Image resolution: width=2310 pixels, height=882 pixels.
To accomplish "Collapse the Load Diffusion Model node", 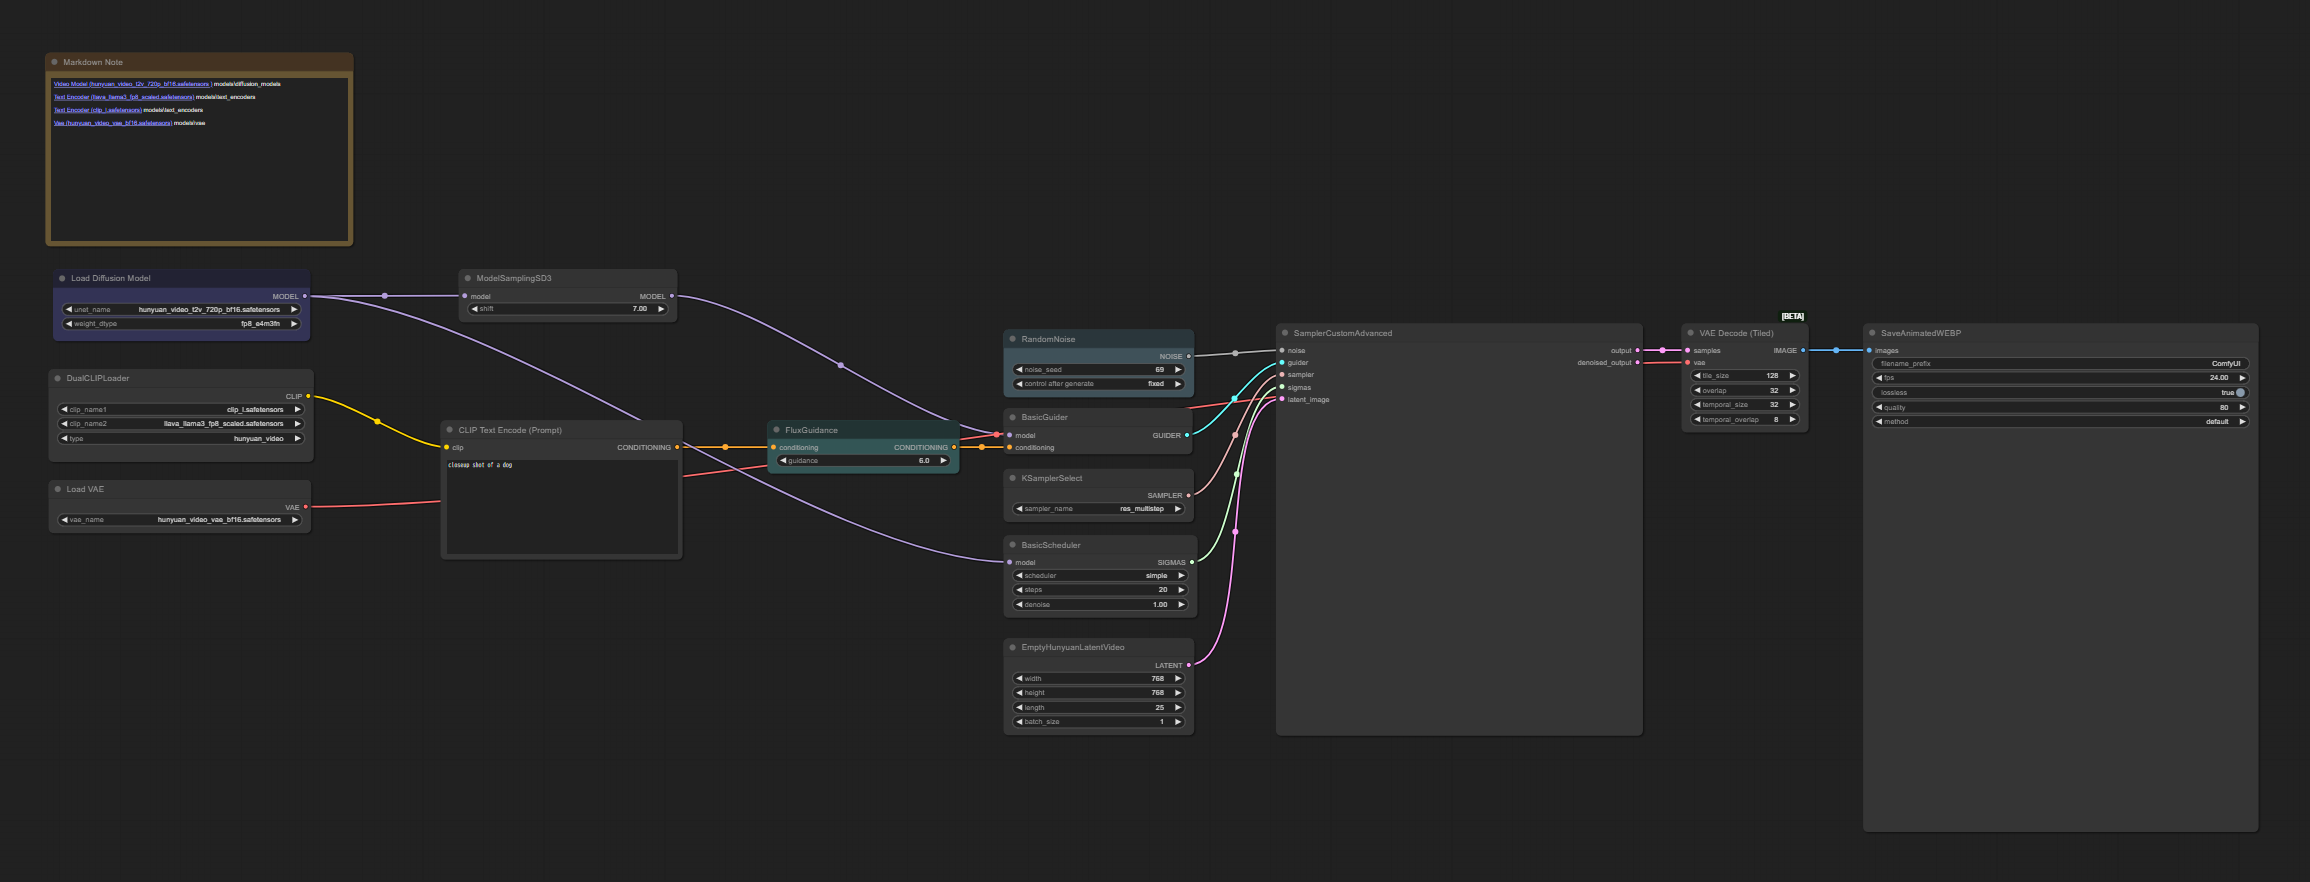I will tap(62, 279).
